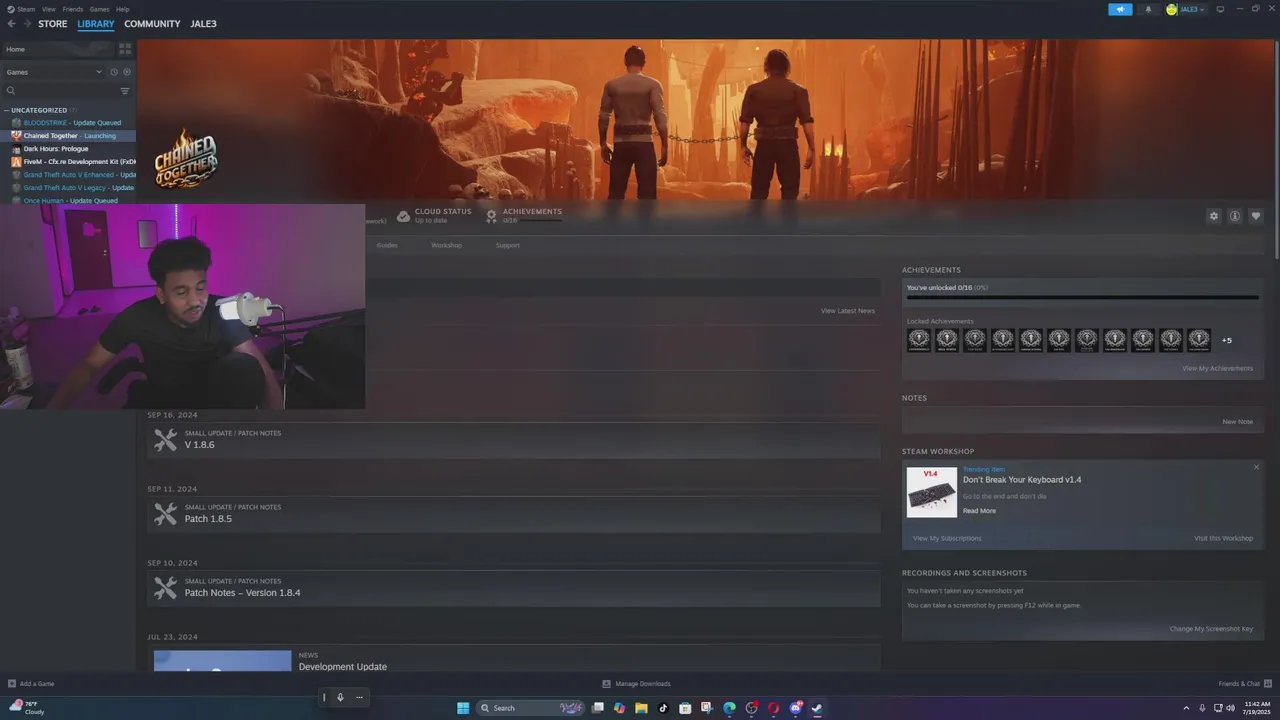
Task: Click the Add a Game plus icon
Action: point(12,684)
